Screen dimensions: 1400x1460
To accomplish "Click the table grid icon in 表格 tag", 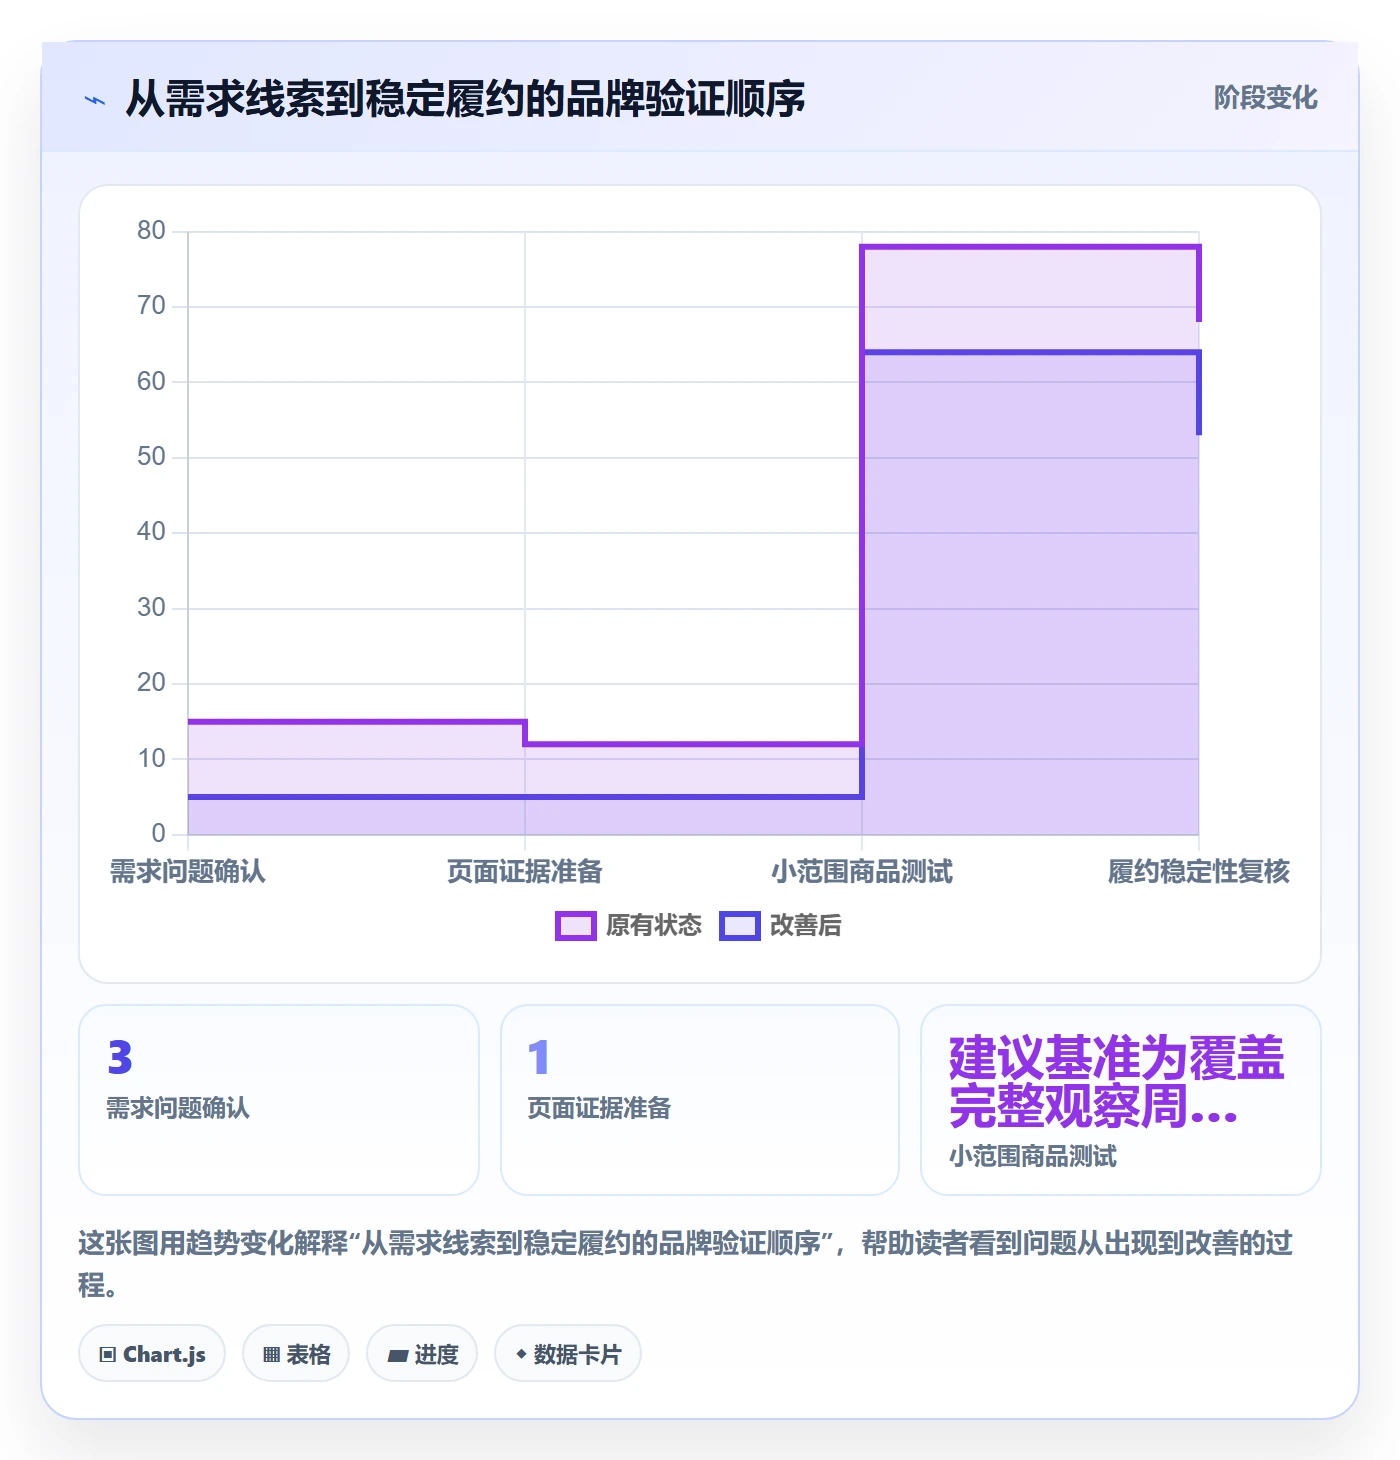I will 271,1355.
